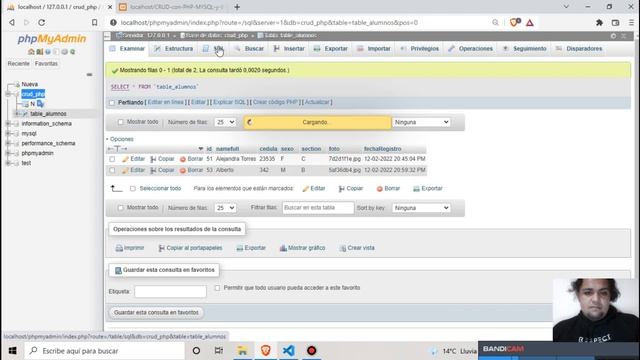The image size is (640, 360).
Task: Expand the mysql database node
Action: [8, 133]
